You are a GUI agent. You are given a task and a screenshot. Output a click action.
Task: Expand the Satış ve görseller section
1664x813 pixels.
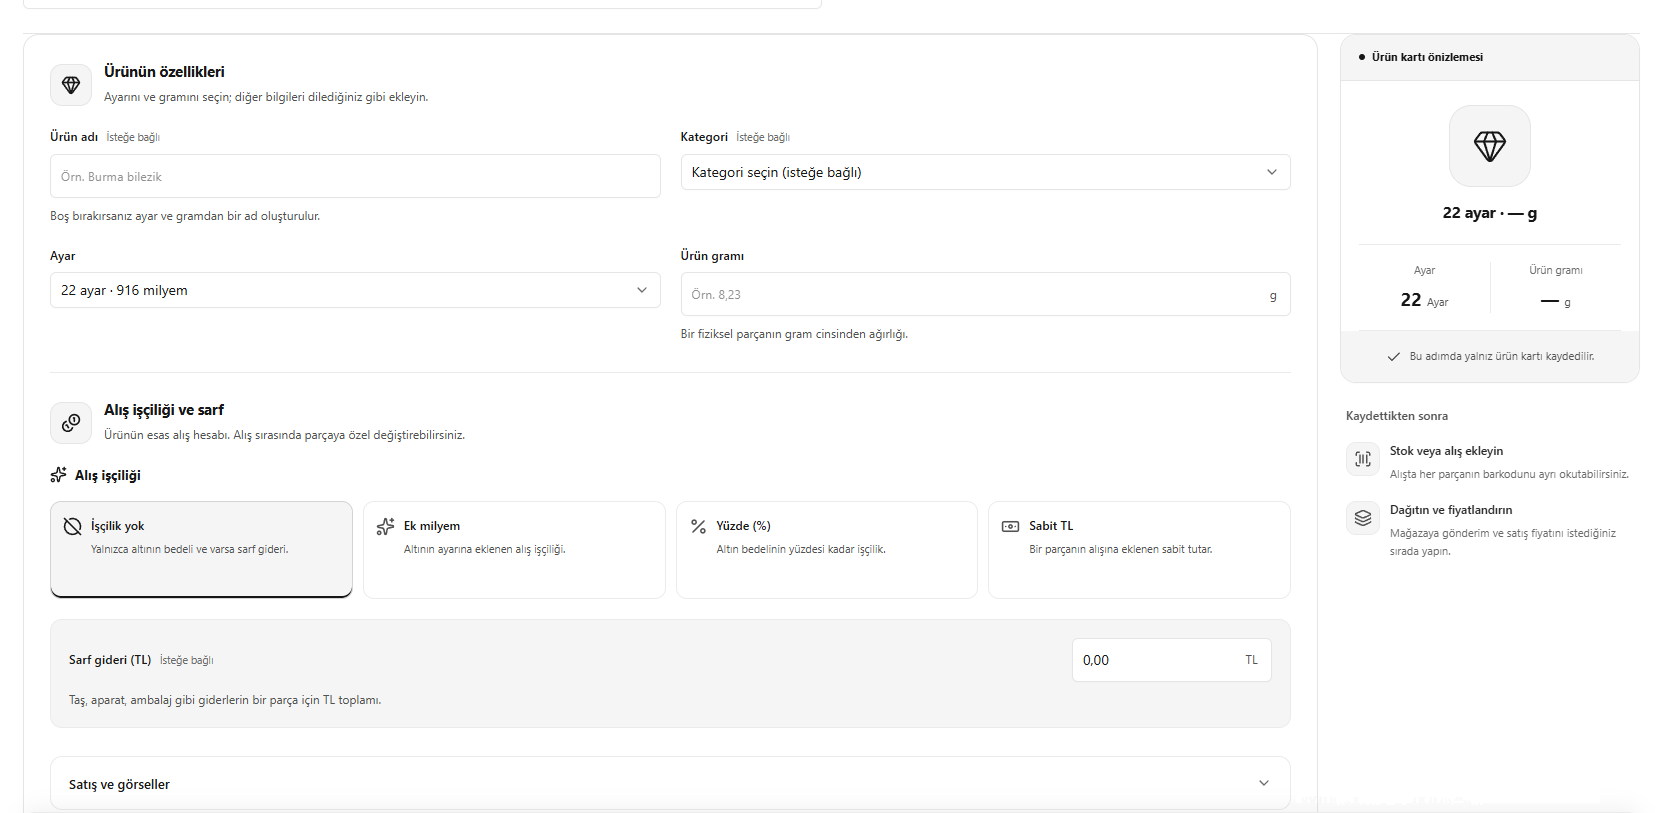670,784
